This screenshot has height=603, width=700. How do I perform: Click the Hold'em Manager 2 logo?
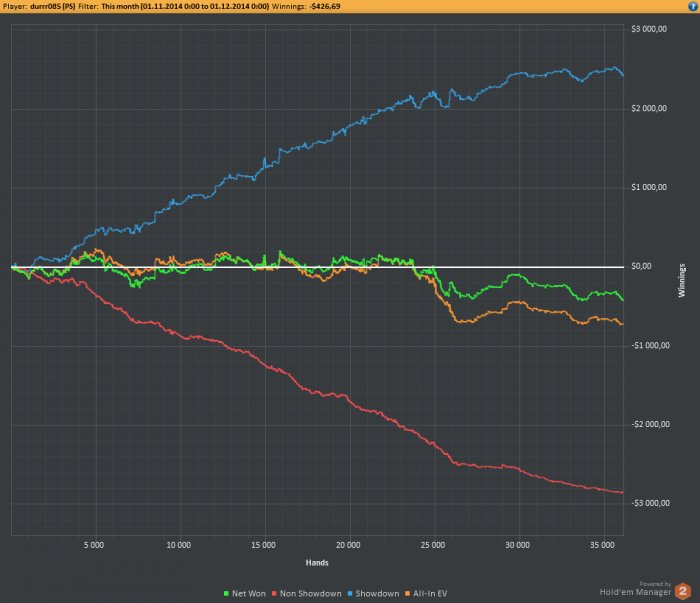pyautogui.click(x=682, y=591)
